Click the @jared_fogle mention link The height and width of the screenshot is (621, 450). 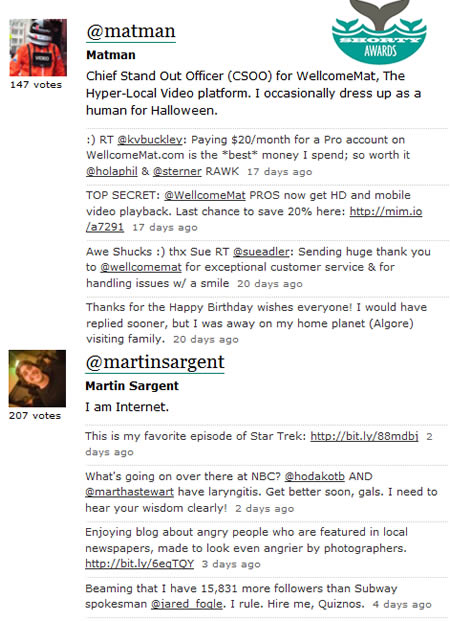coord(187,604)
